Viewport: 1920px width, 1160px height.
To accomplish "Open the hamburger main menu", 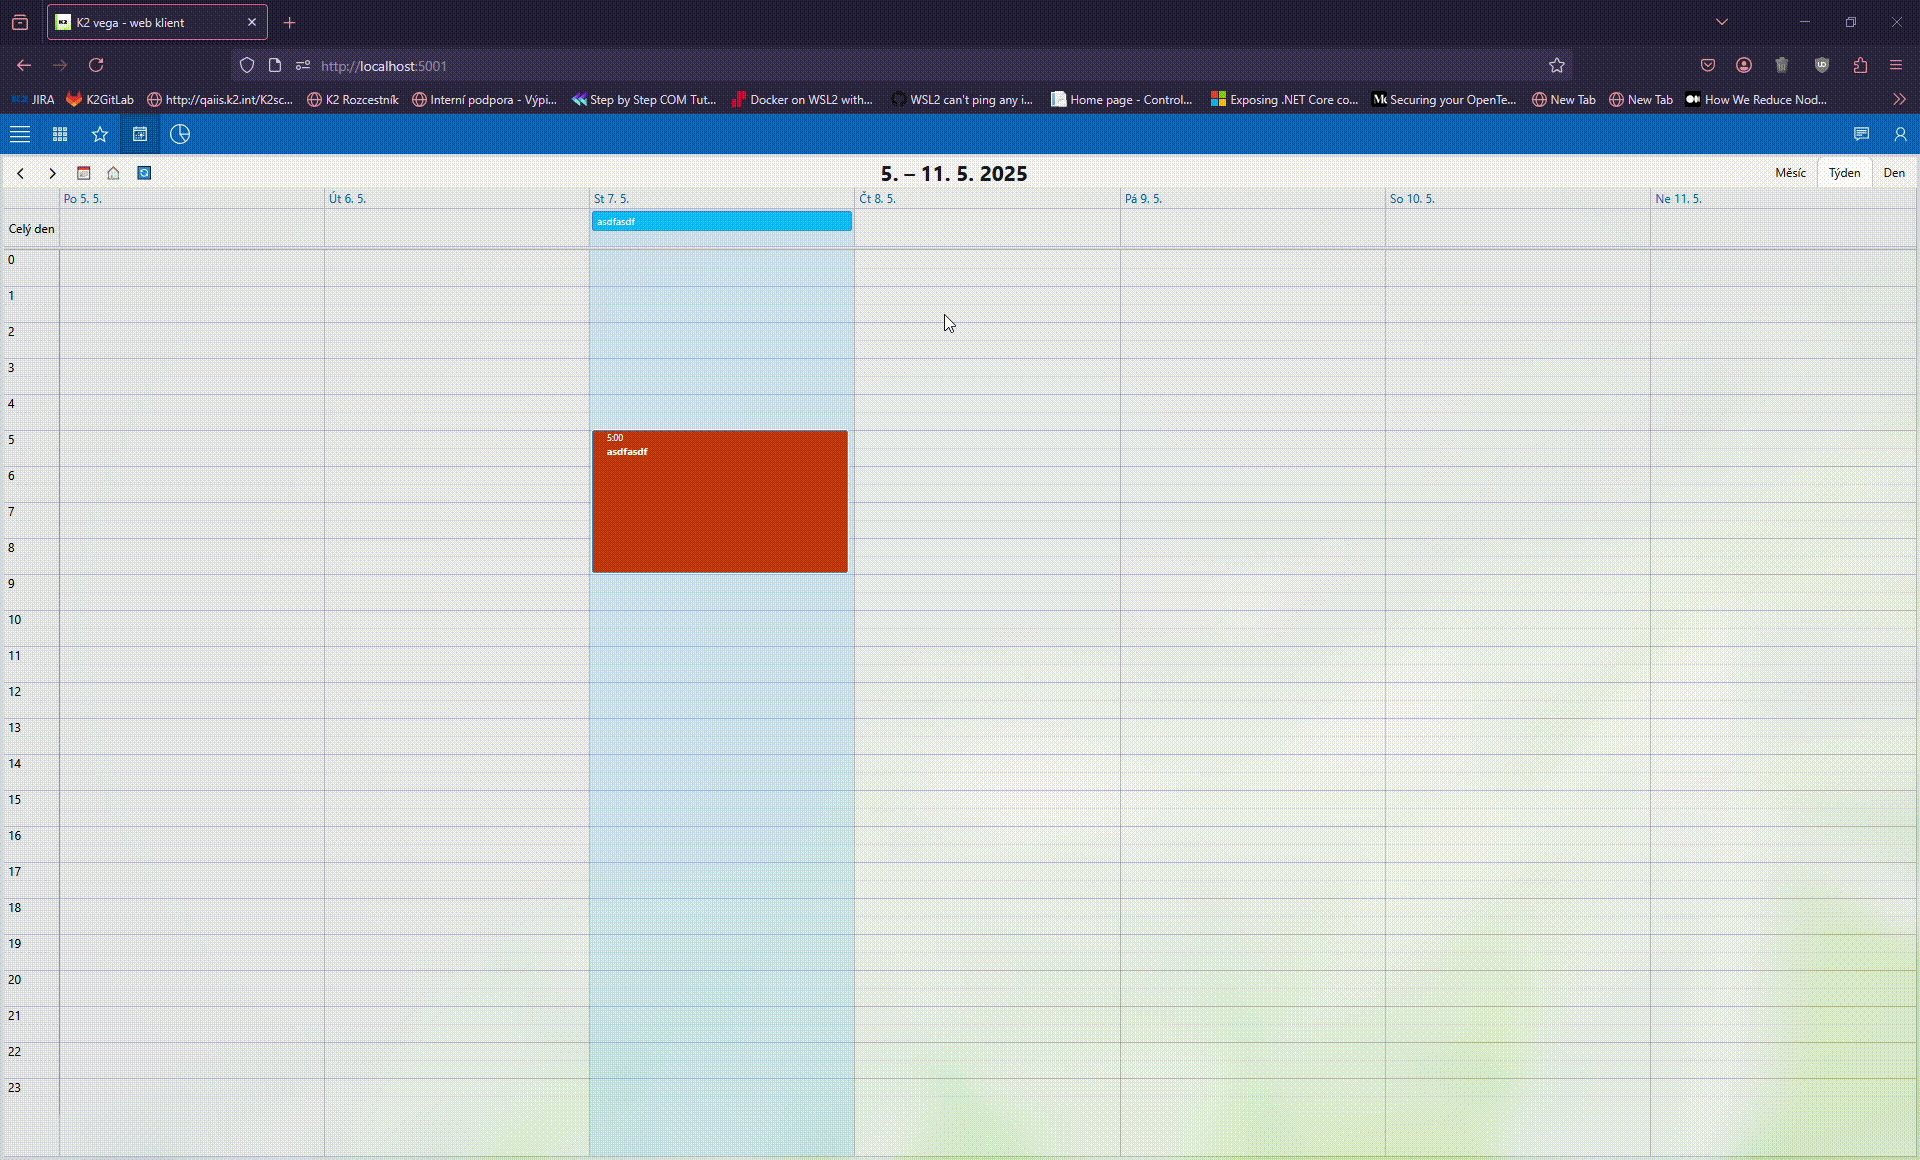I will [20, 134].
